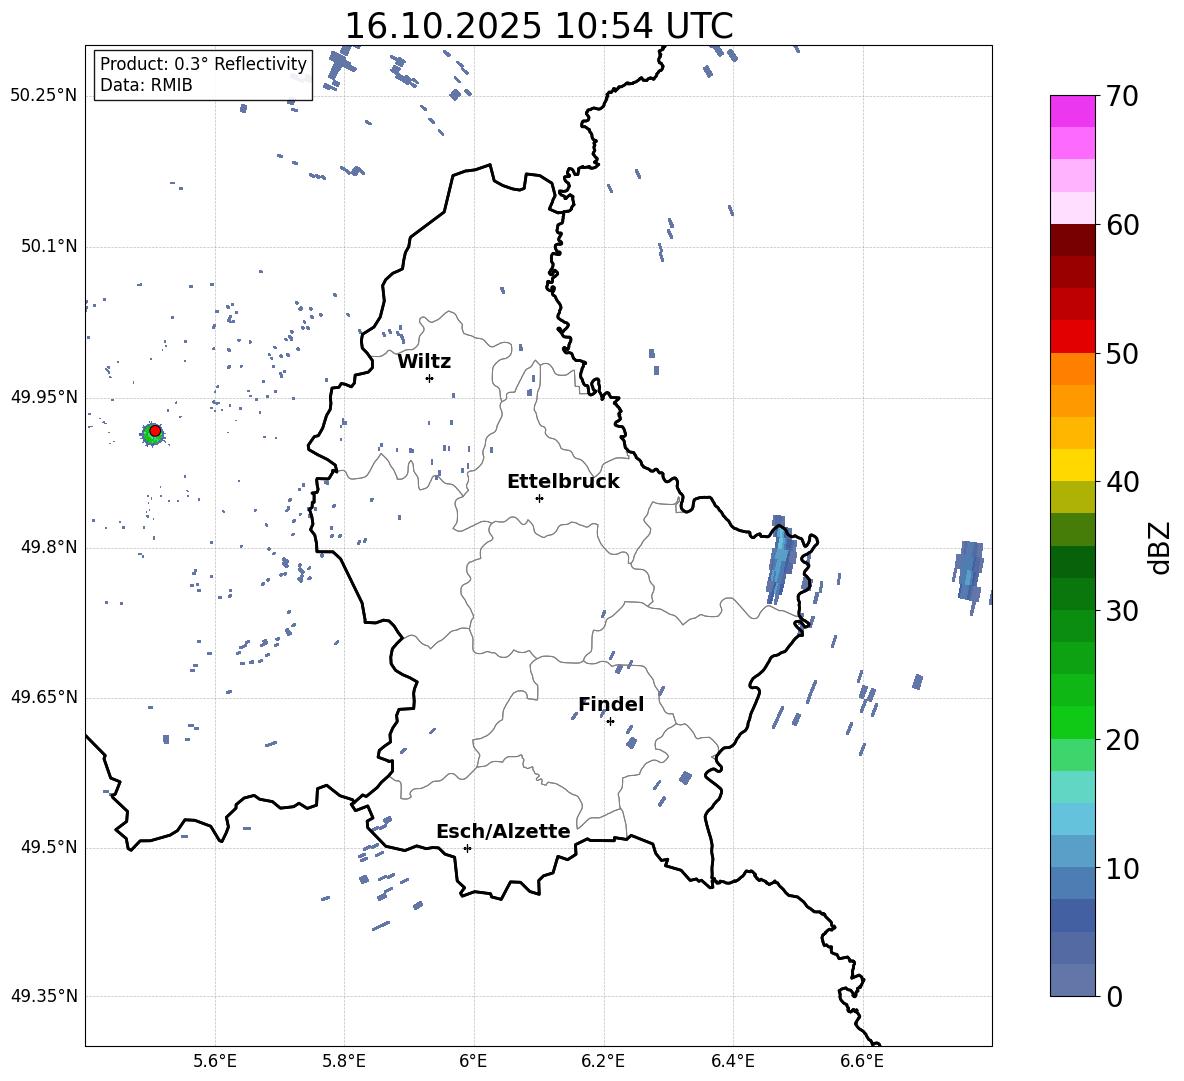Viewport: 1184px width, 1081px height.
Task: Click the colorbar tick label 30
Action: point(1122,611)
